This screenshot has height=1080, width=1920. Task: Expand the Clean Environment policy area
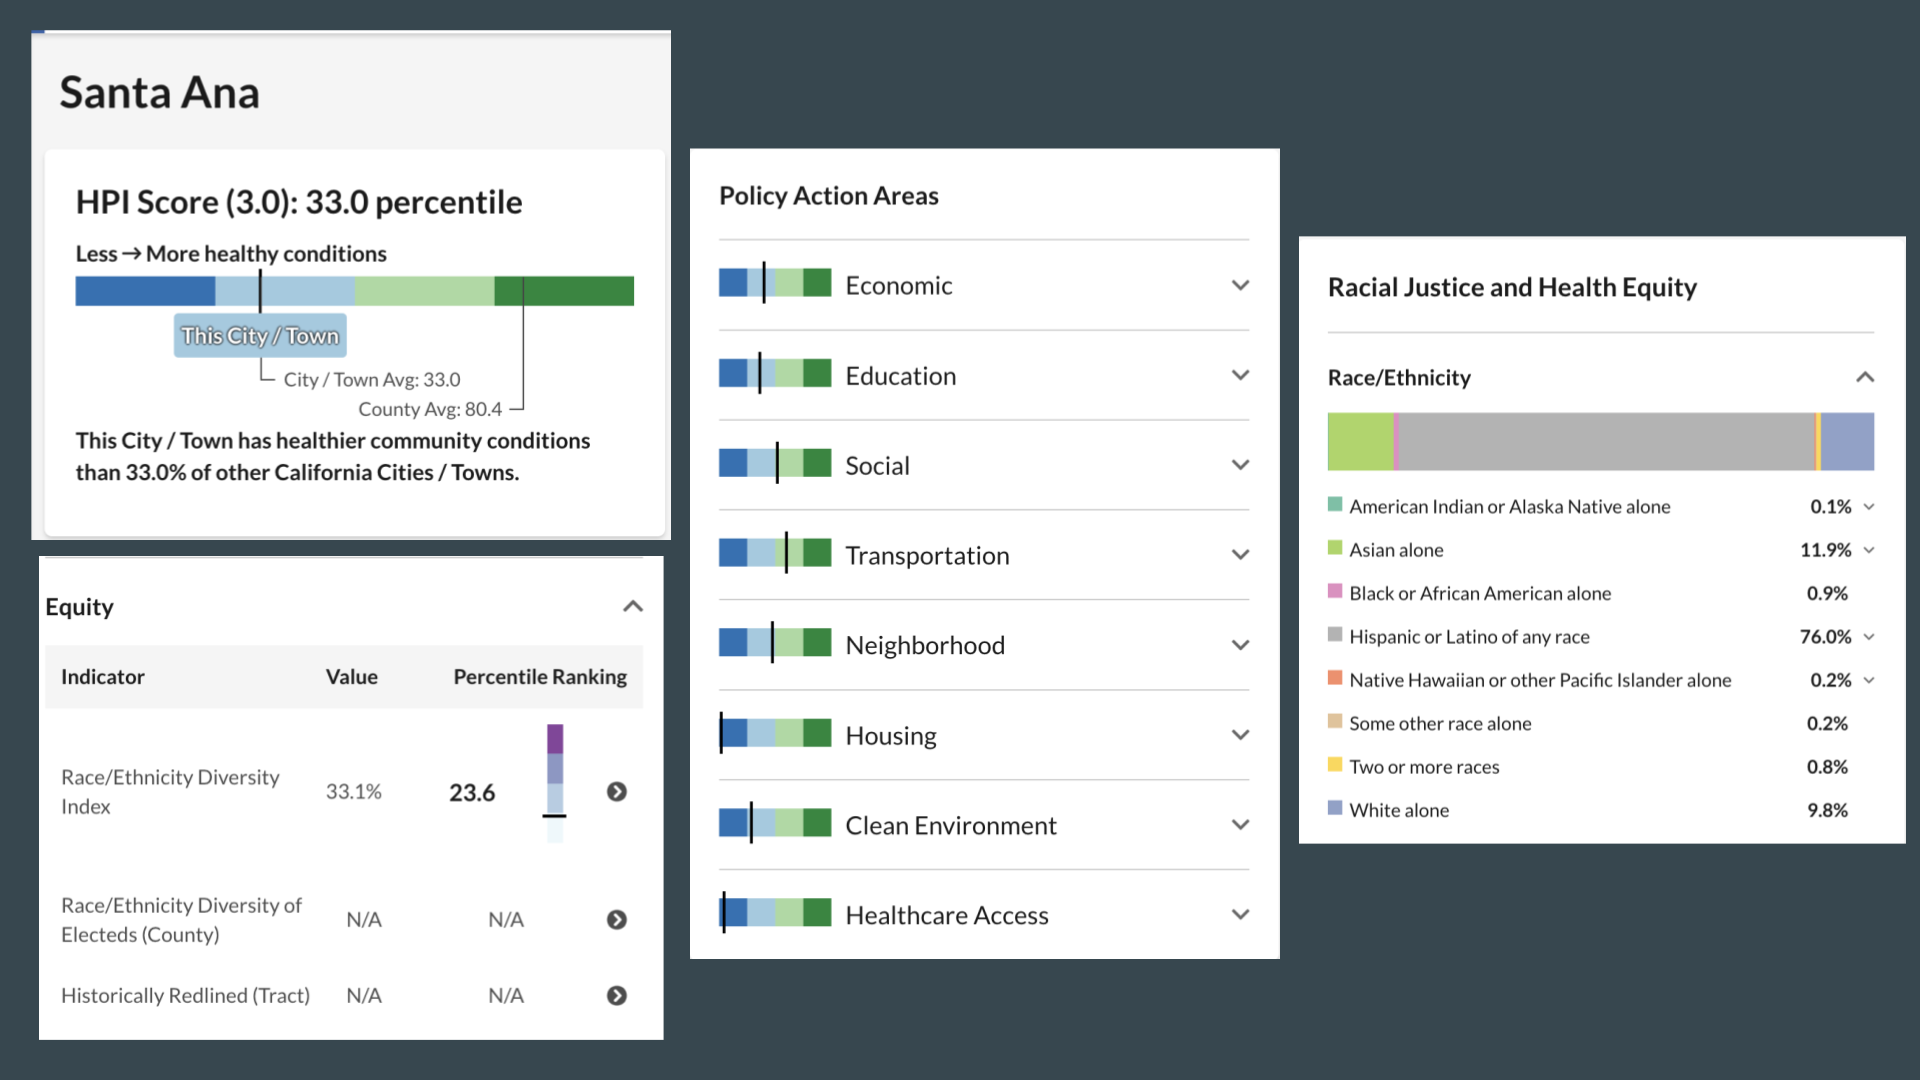click(x=1240, y=826)
